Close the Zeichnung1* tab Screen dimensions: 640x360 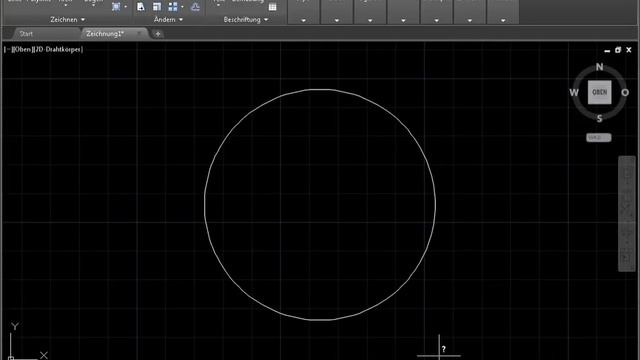pos(139,33)
